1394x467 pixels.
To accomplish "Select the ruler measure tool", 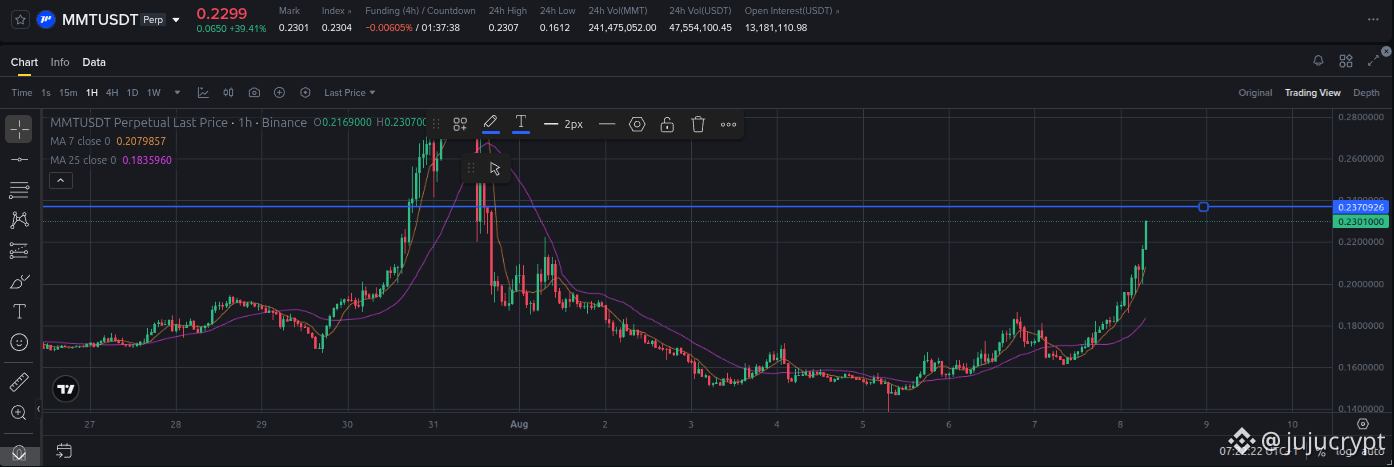I will (x=19, y=382).
